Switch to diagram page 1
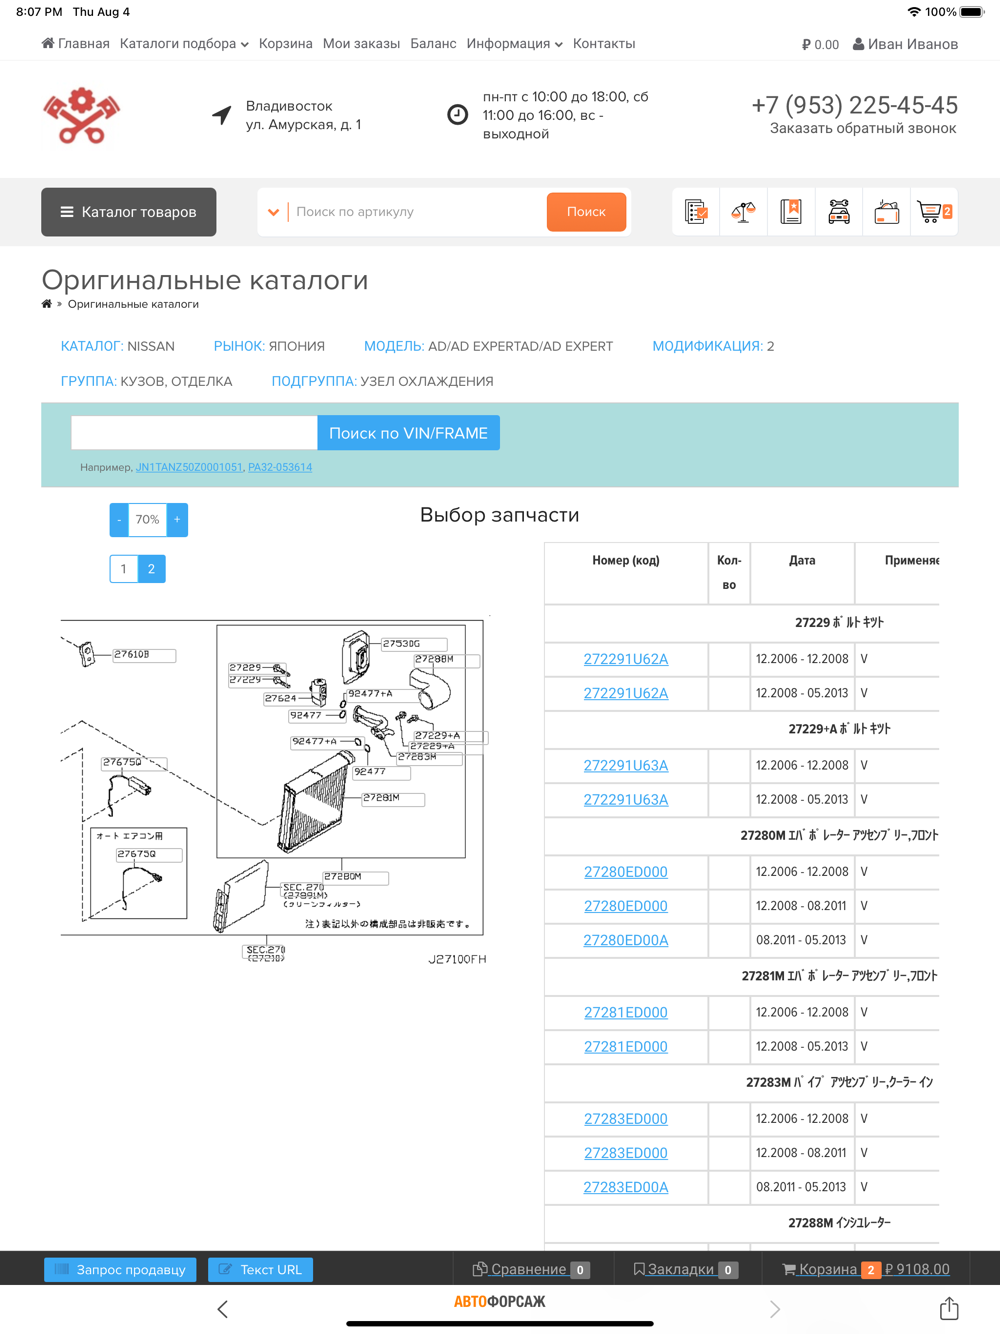Image resolution: width=1000 pixels, height=1334 pixels. click(x=123, y=569)
